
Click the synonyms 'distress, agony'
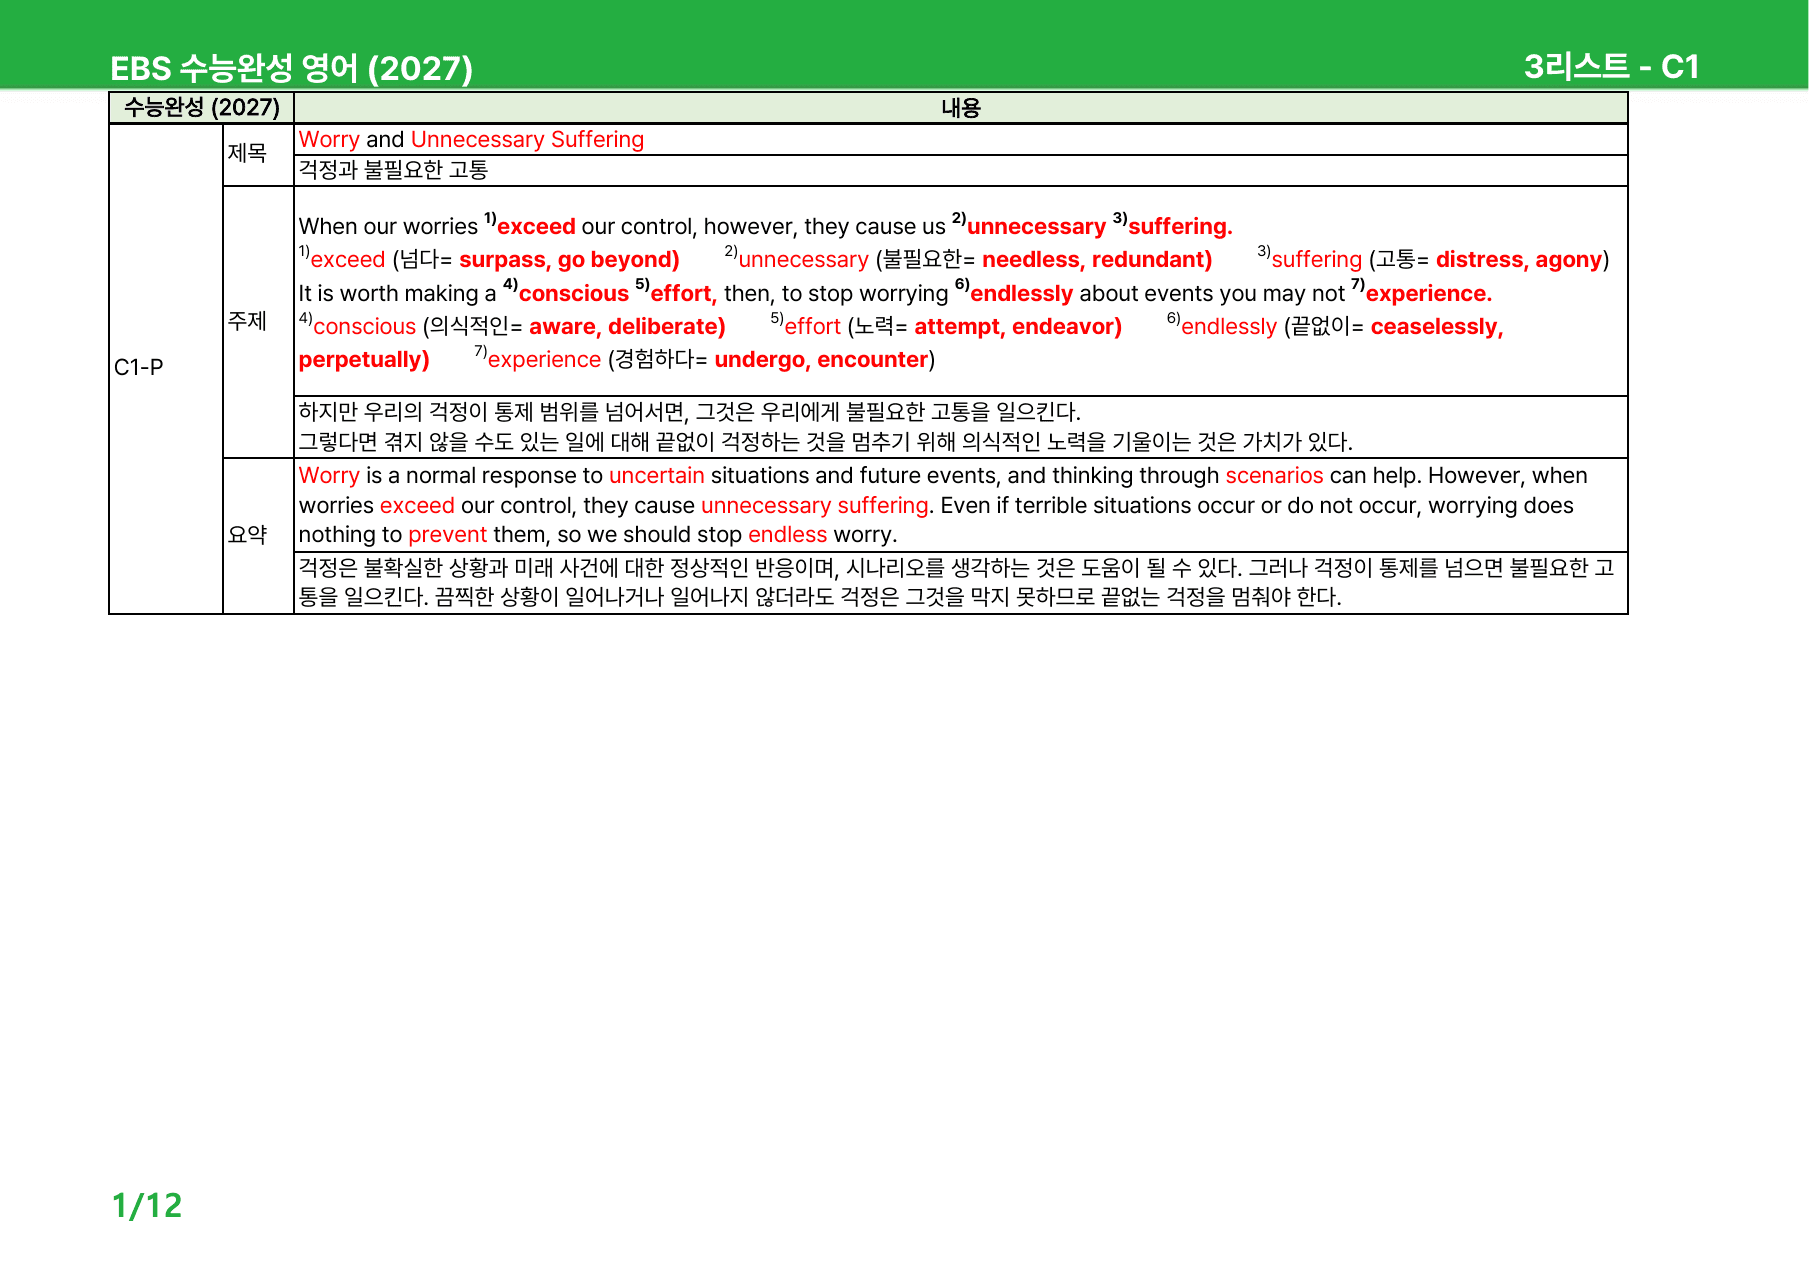tap(1519, 260)
